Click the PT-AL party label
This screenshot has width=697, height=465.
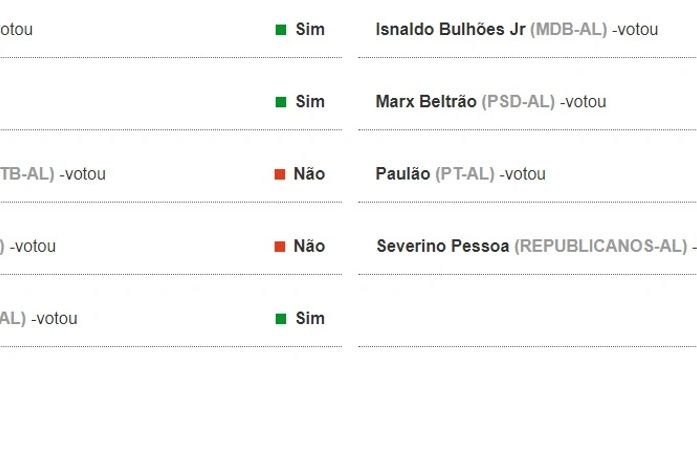pyautogui.click(x=465, y=174)
